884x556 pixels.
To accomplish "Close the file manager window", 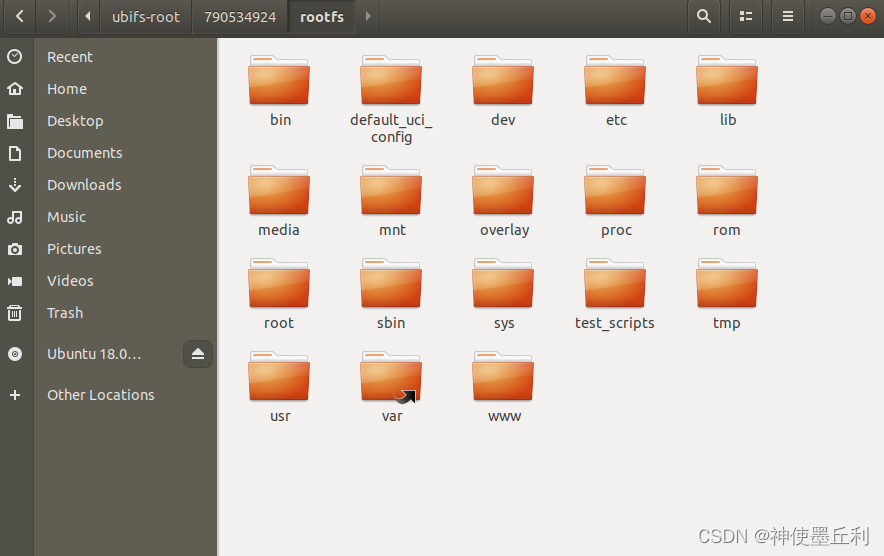I will pos(868,16).
